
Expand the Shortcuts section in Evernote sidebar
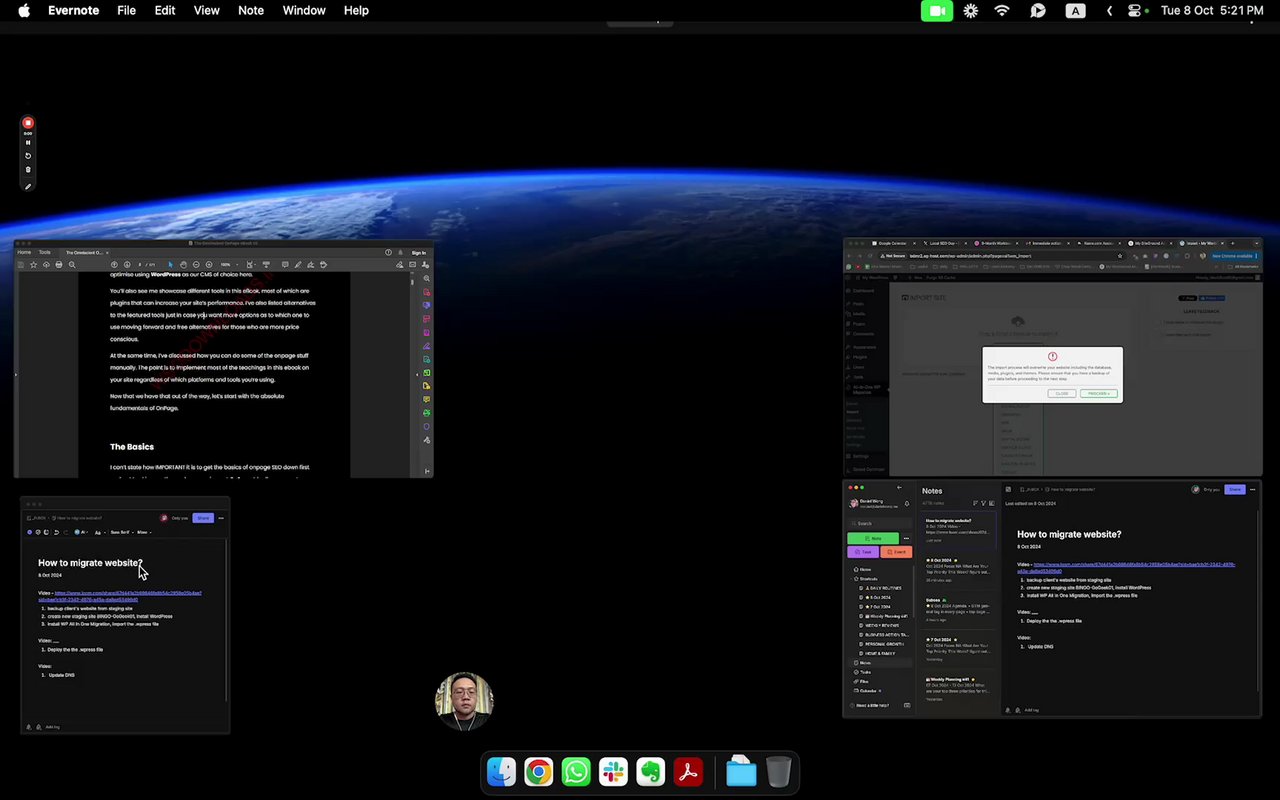(x=866, y=578)
